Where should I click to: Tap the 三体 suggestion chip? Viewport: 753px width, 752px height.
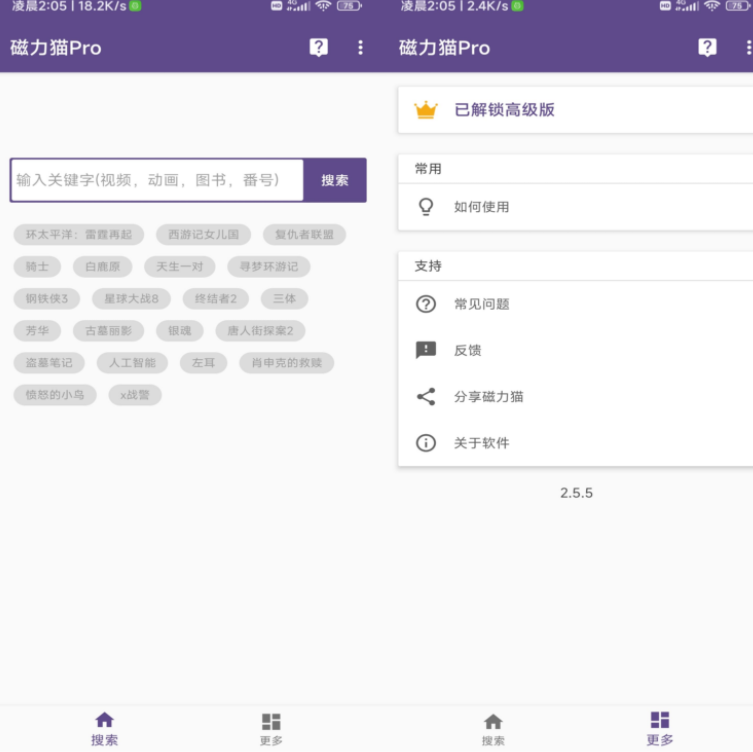(284, 299)
